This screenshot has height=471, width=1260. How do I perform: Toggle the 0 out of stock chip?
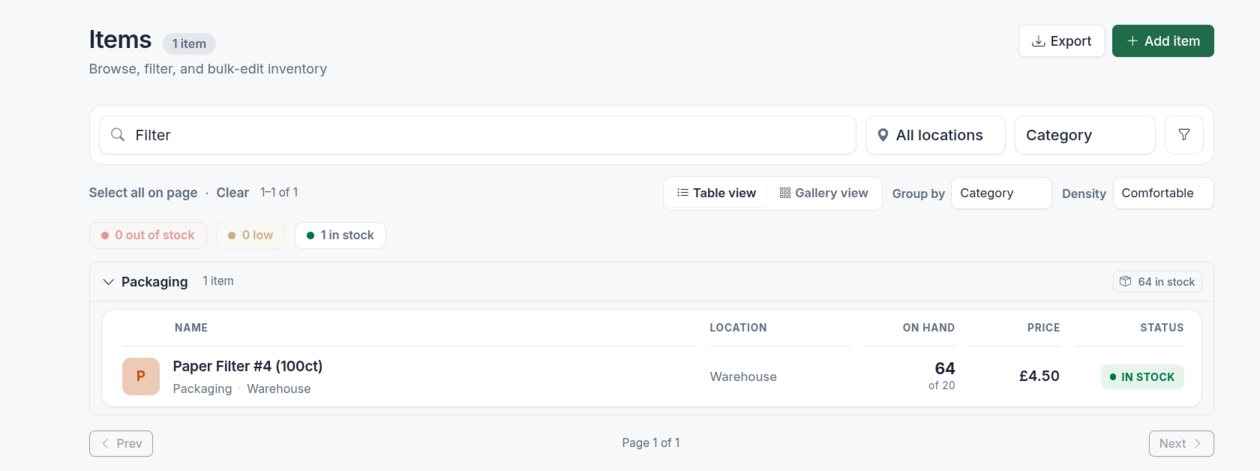coord(148,235)
